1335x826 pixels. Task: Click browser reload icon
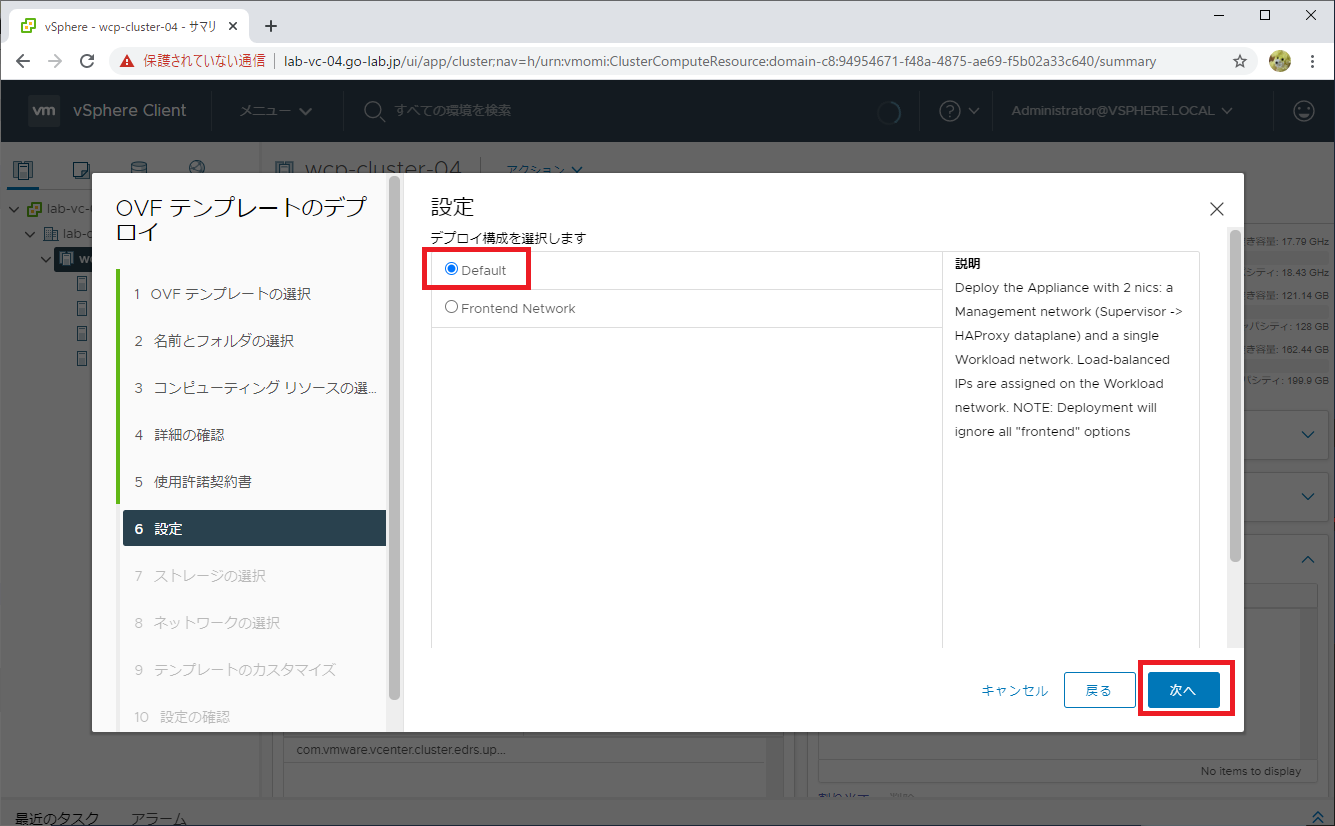coord(88,61)
